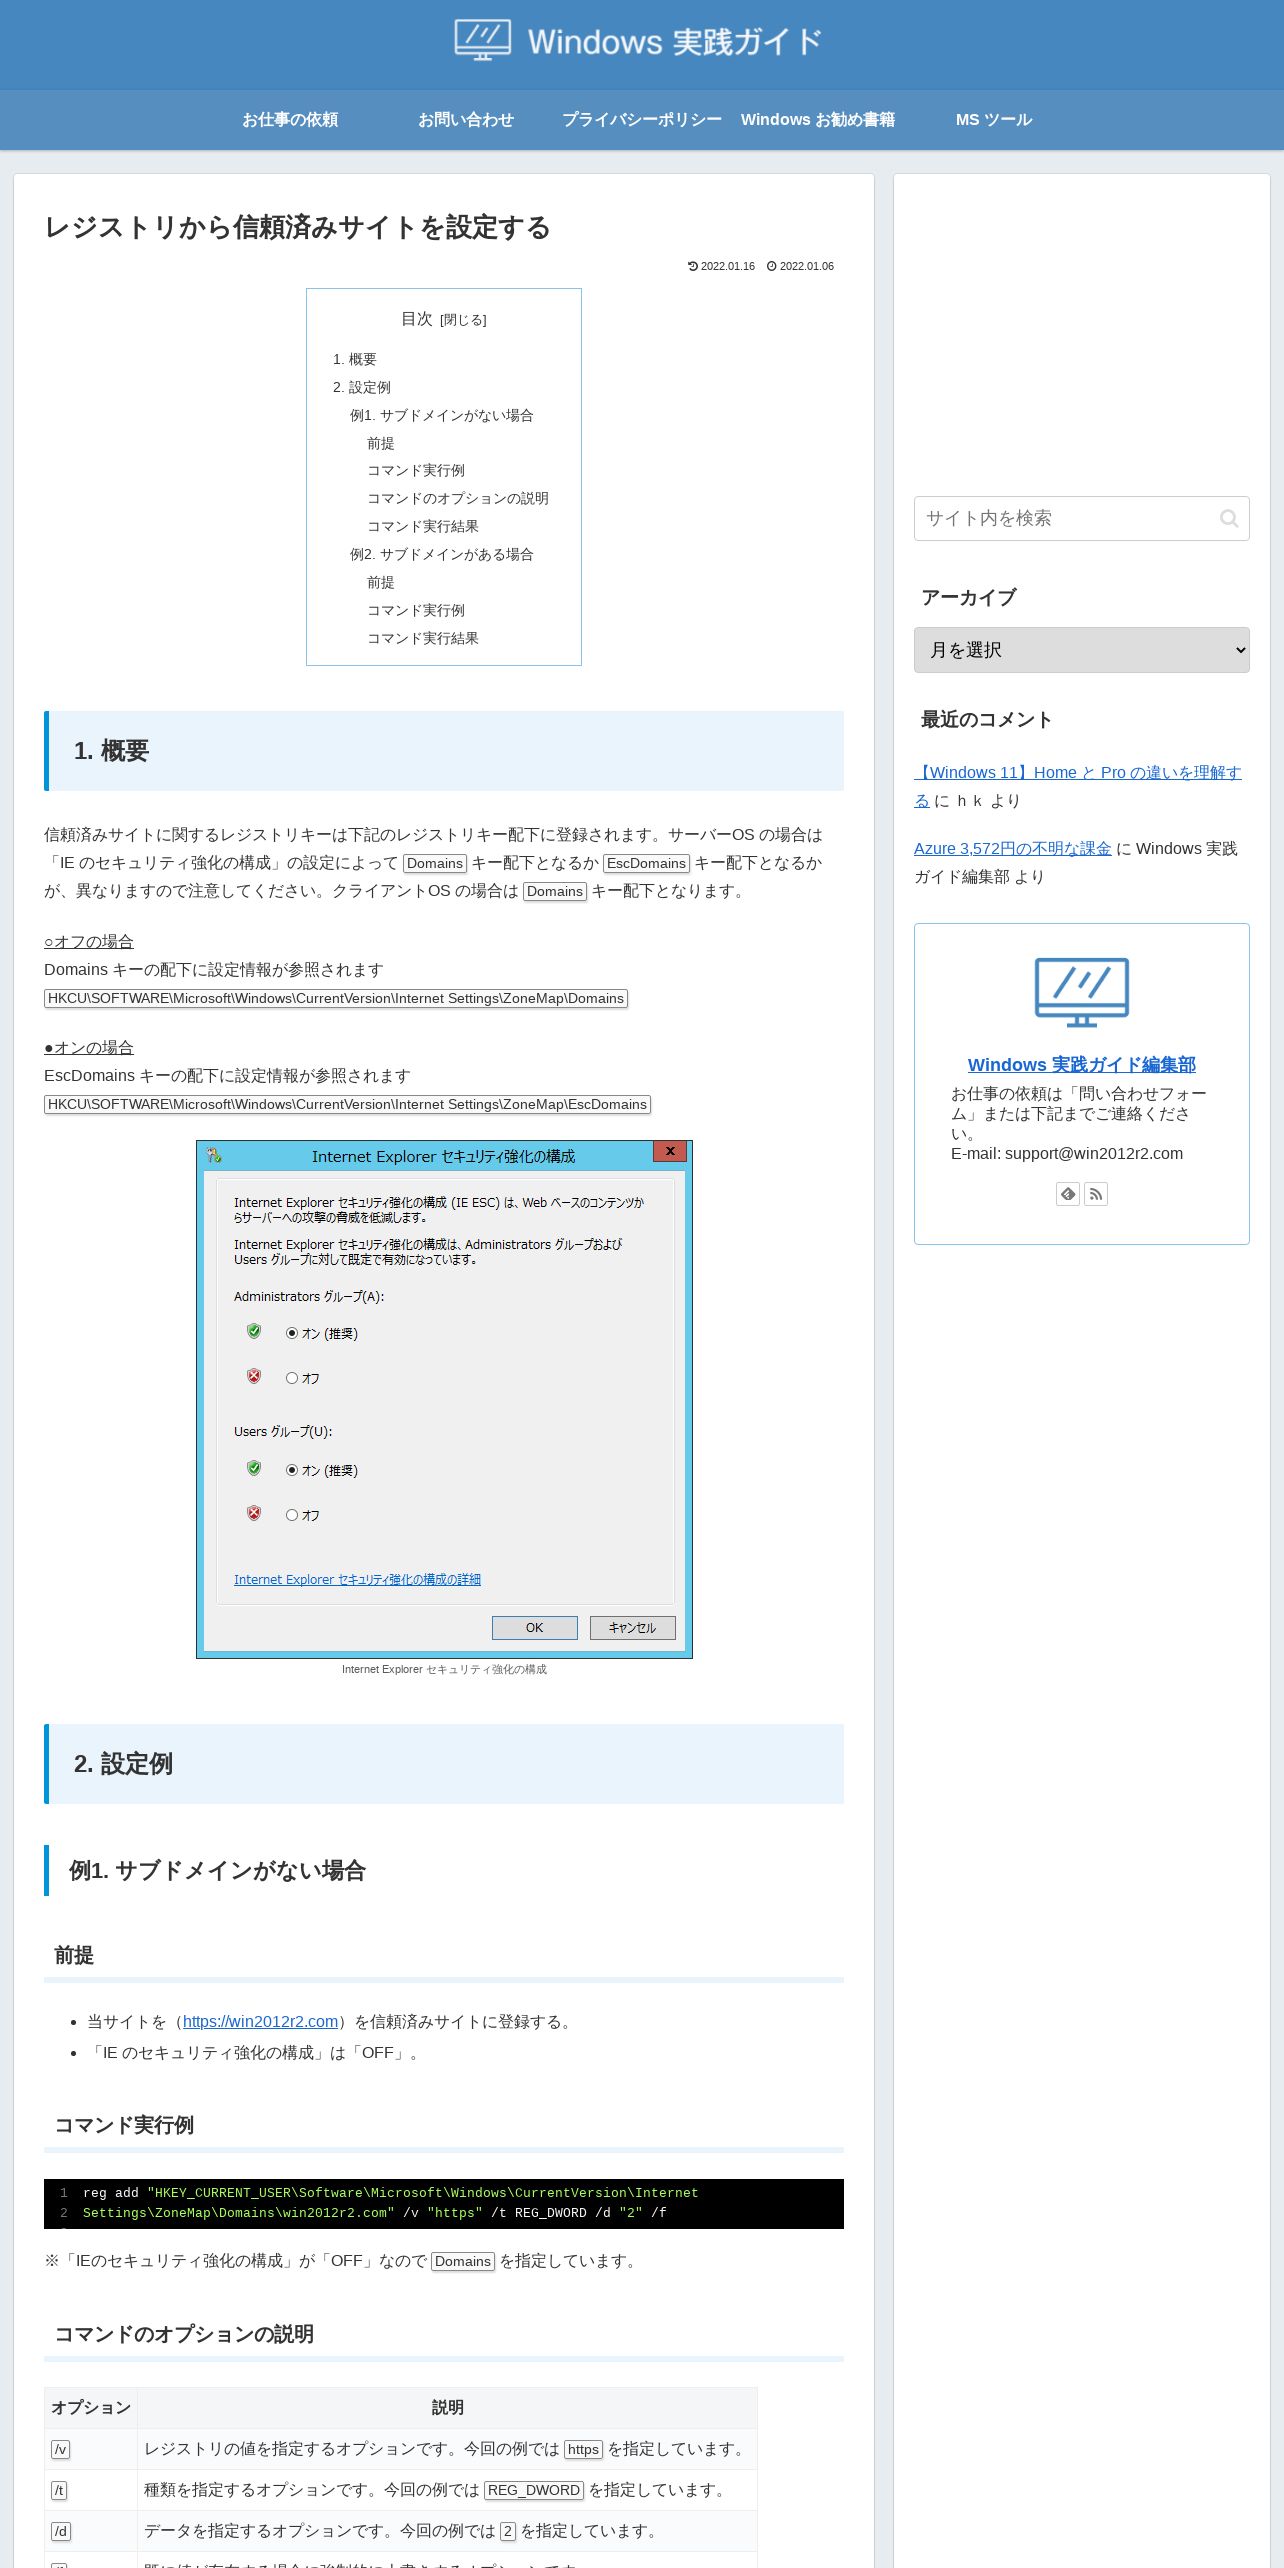This screenshot has height=2568, width=1284.
Task: Open プライバシーポリシー menu item
Action: [x=642, y=120]
